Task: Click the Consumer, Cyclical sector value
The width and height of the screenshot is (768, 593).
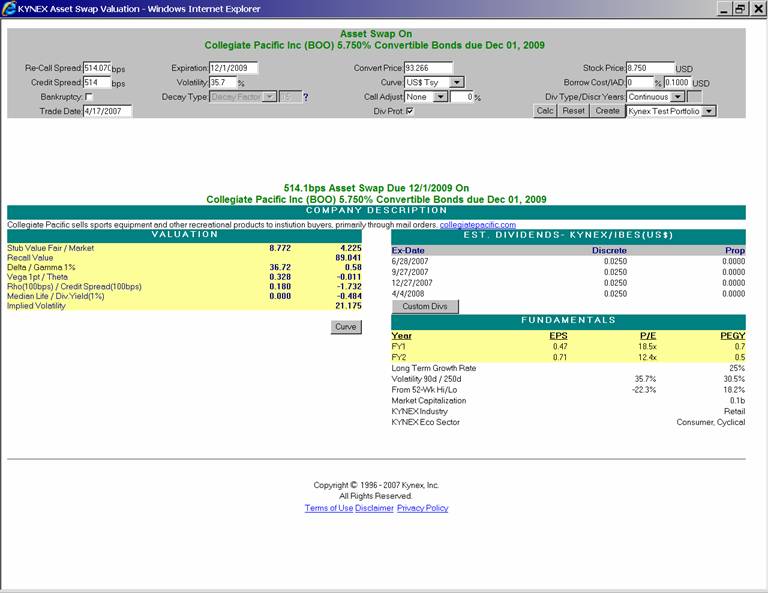Action: (711, 422)
